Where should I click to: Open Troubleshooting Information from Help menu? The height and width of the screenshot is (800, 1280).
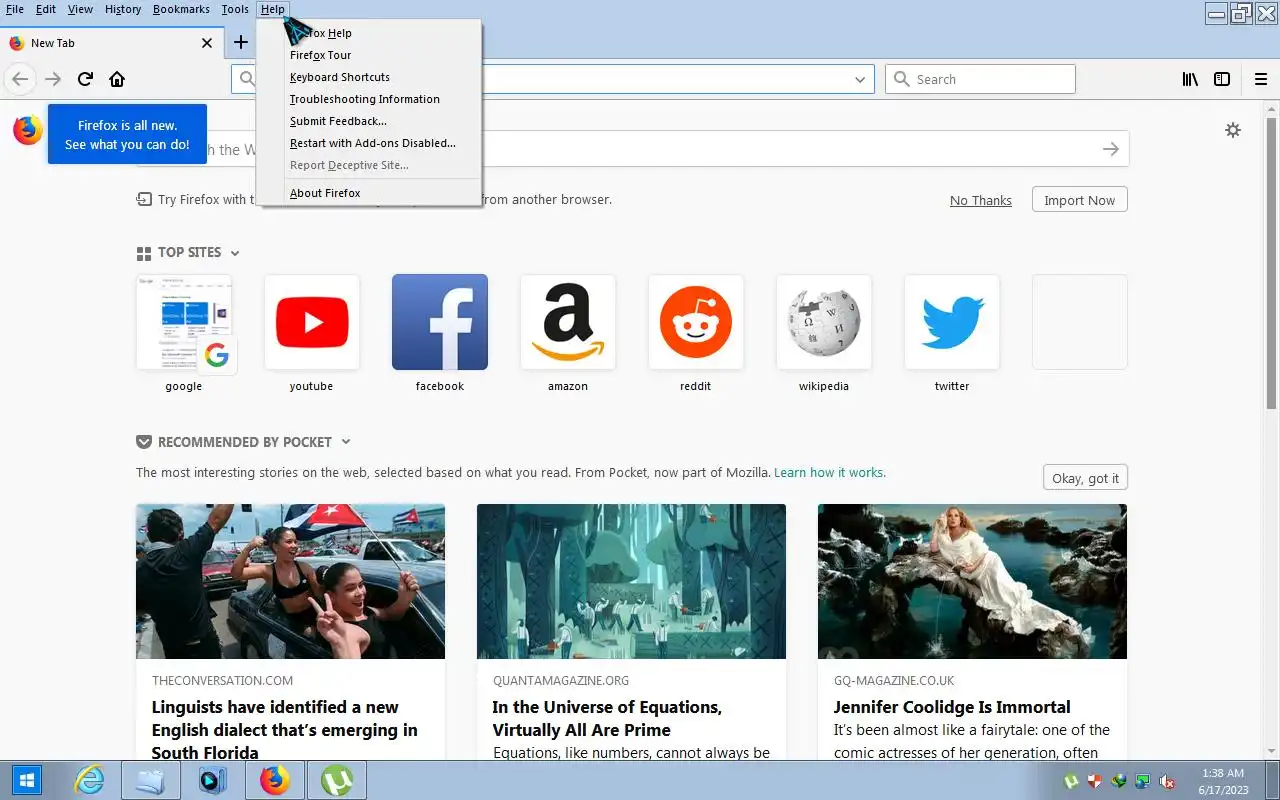370,99
